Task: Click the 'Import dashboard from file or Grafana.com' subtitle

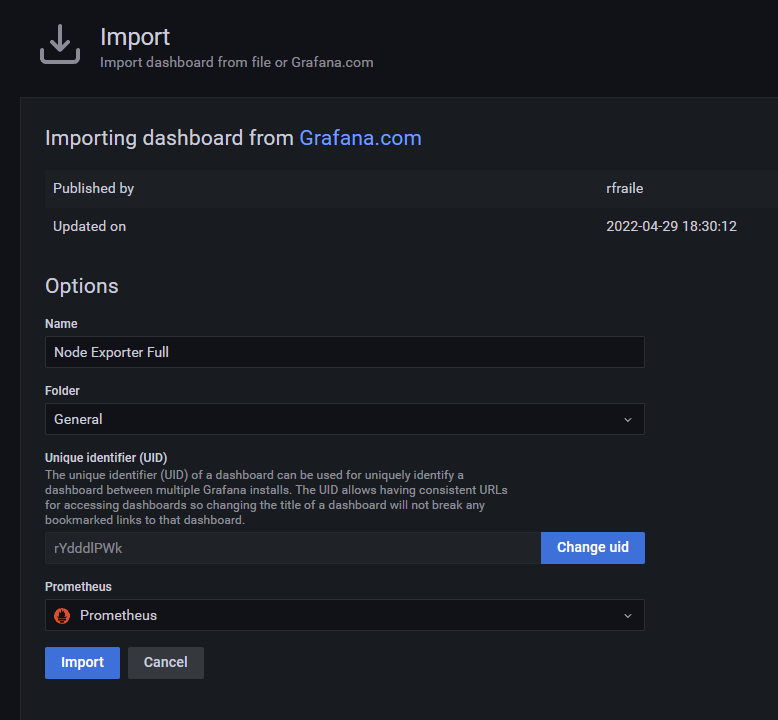Action: click(x=237, y=63)
